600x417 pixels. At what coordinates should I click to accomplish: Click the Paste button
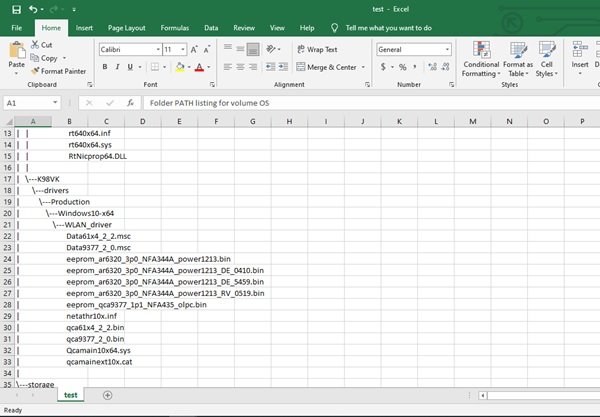pos(16,55)
